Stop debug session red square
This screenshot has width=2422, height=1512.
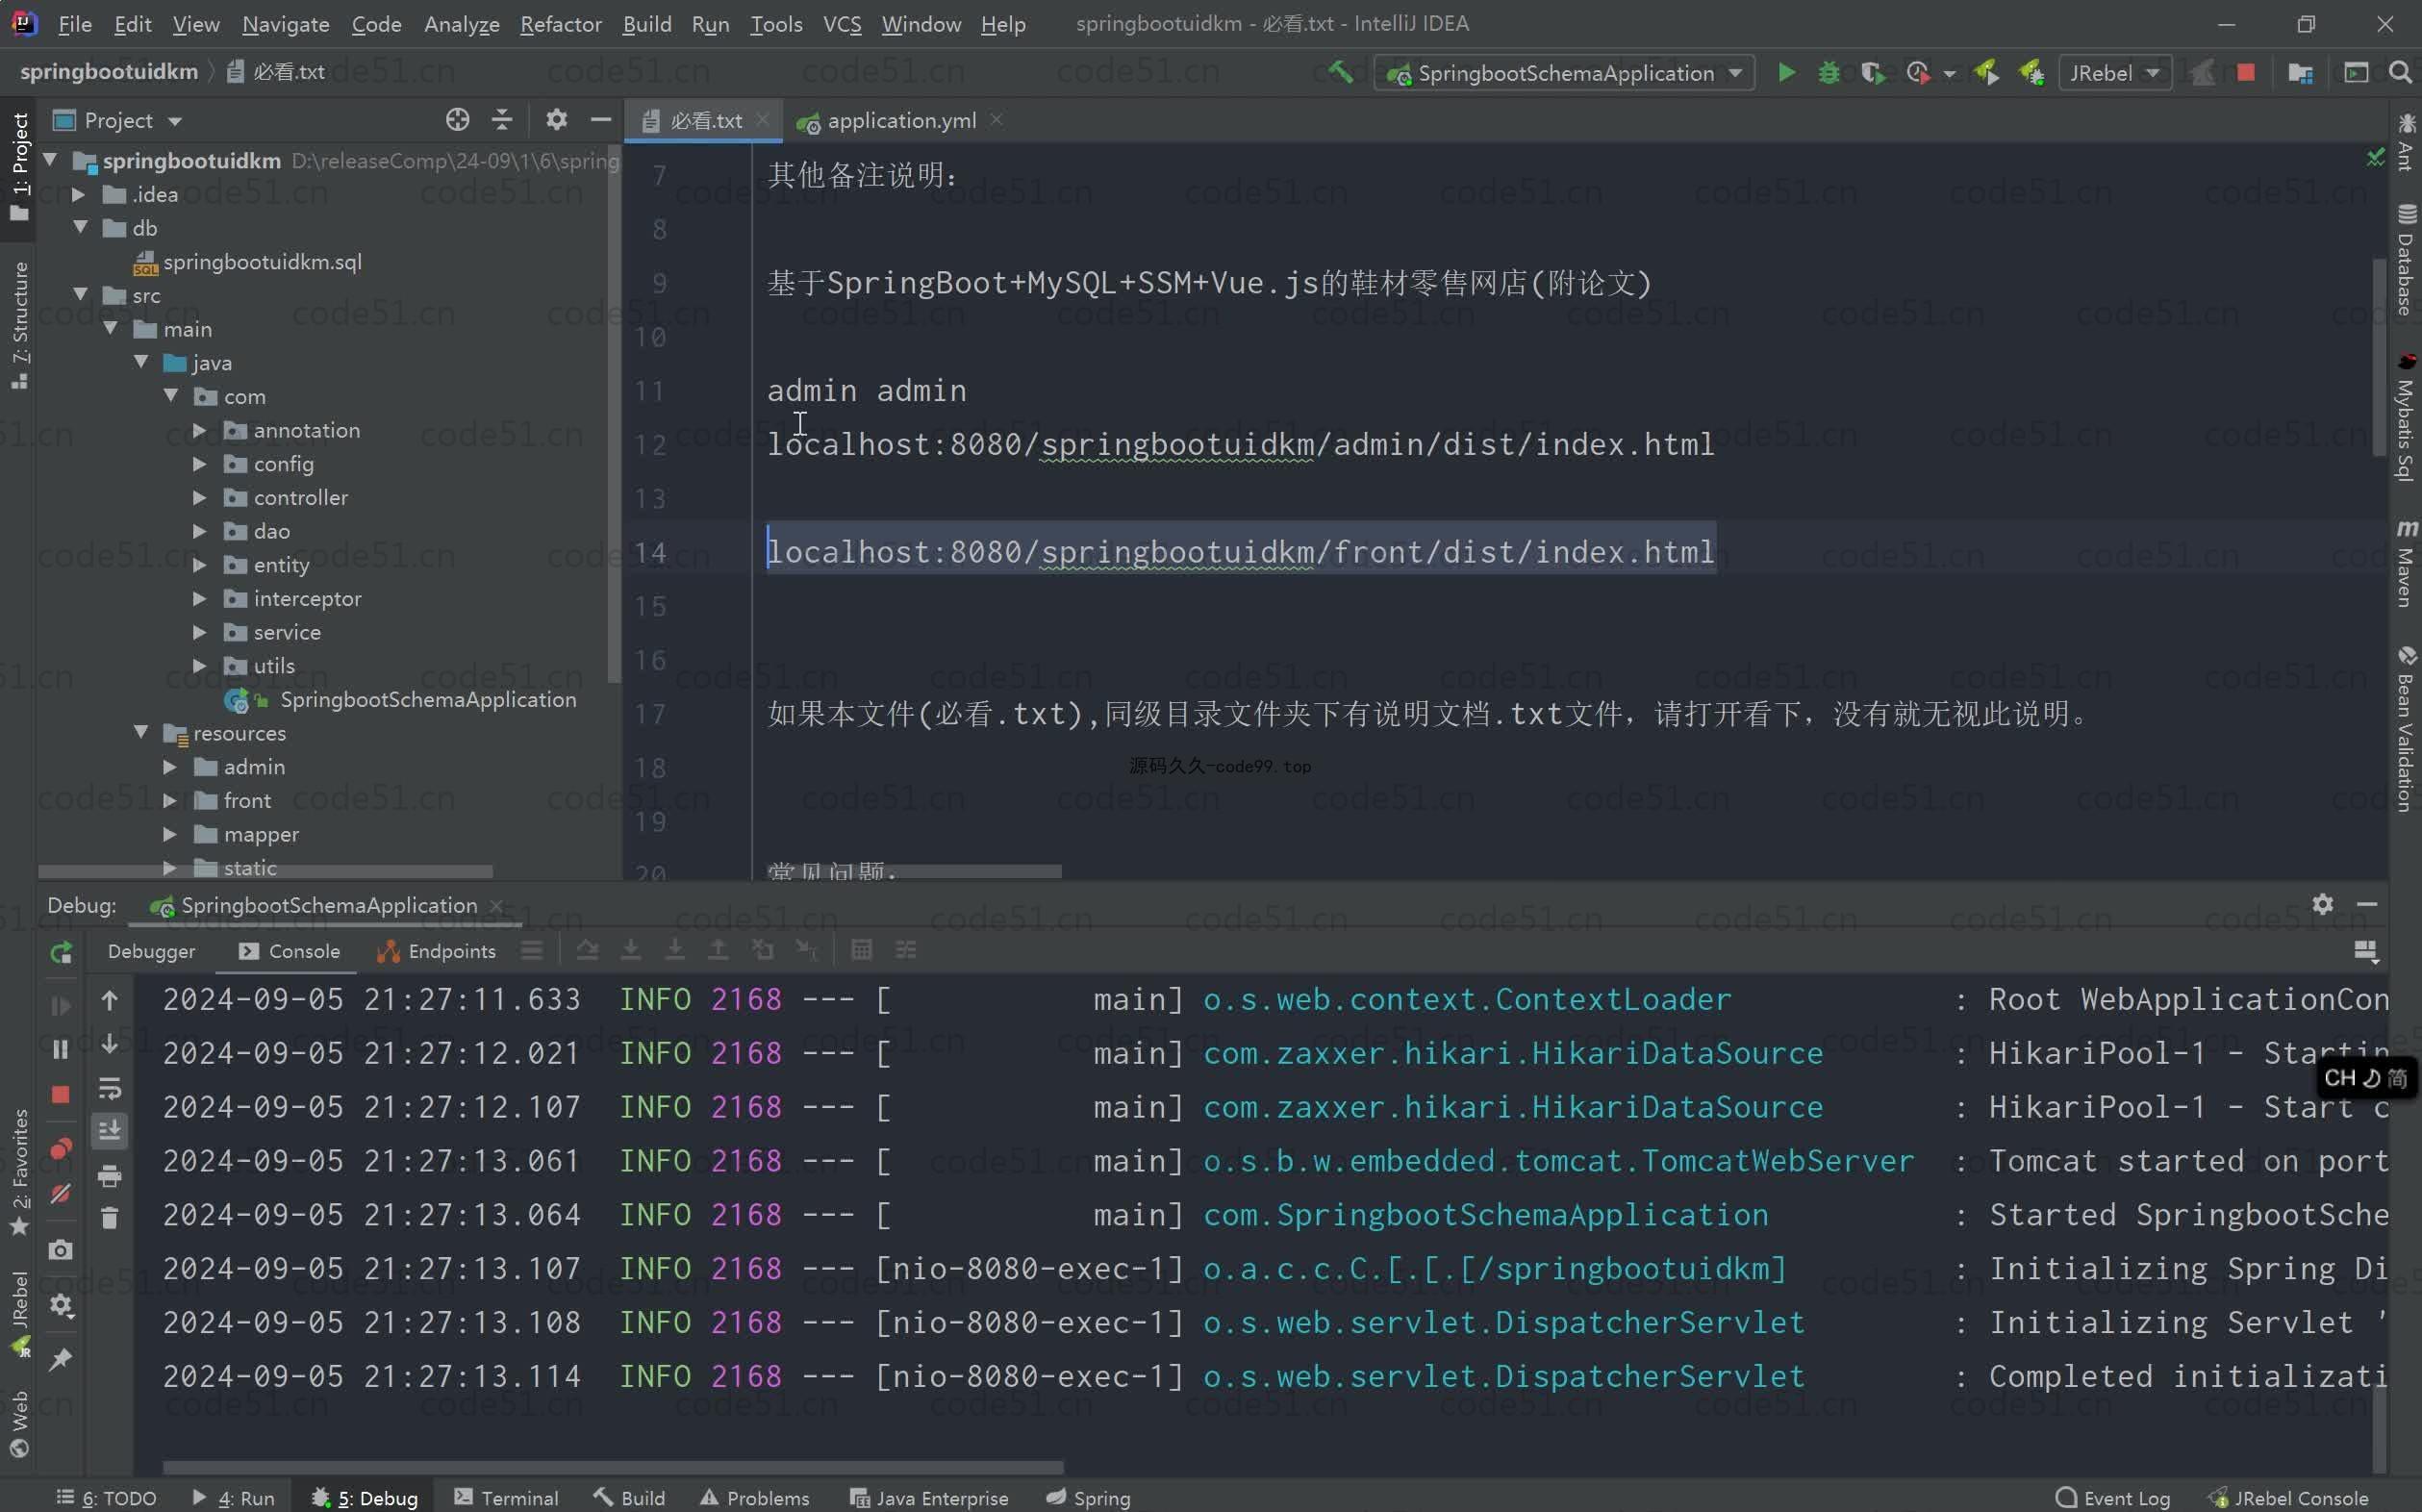pos(60,1095)
